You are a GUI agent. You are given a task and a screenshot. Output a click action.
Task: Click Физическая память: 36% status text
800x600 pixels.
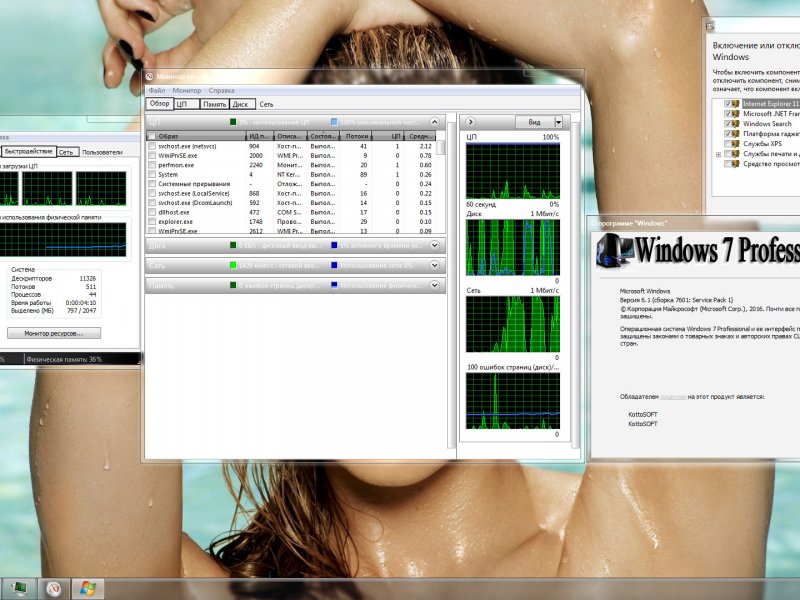64,359
